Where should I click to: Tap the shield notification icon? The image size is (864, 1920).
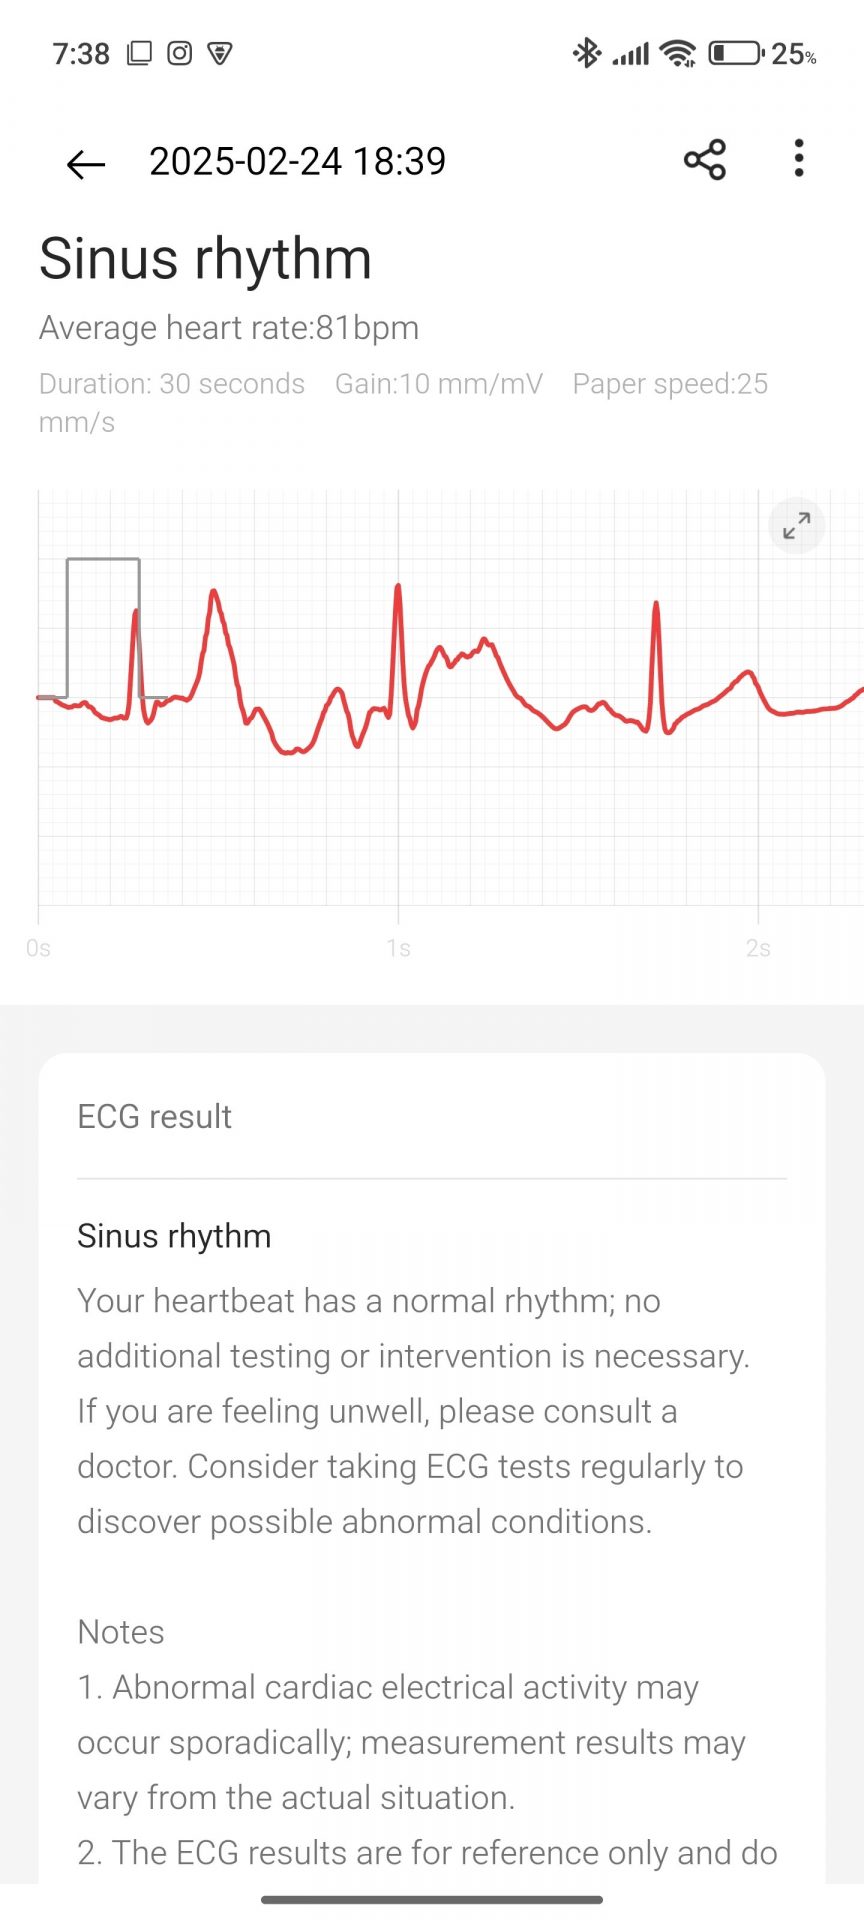pyautogui.click(x=220, y=53)
